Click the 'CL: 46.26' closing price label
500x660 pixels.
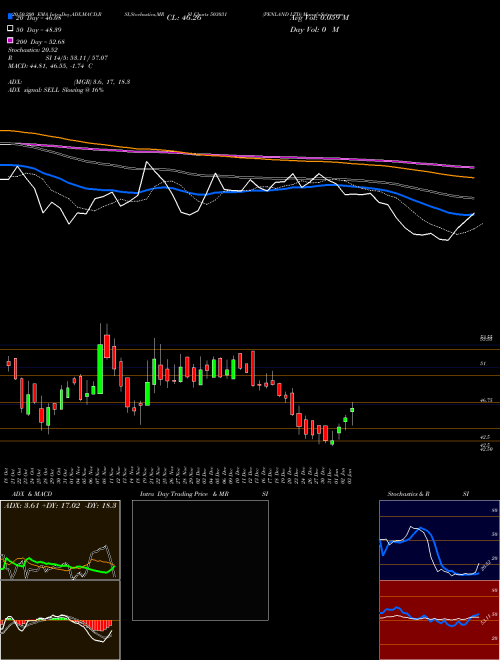[184, 18]
